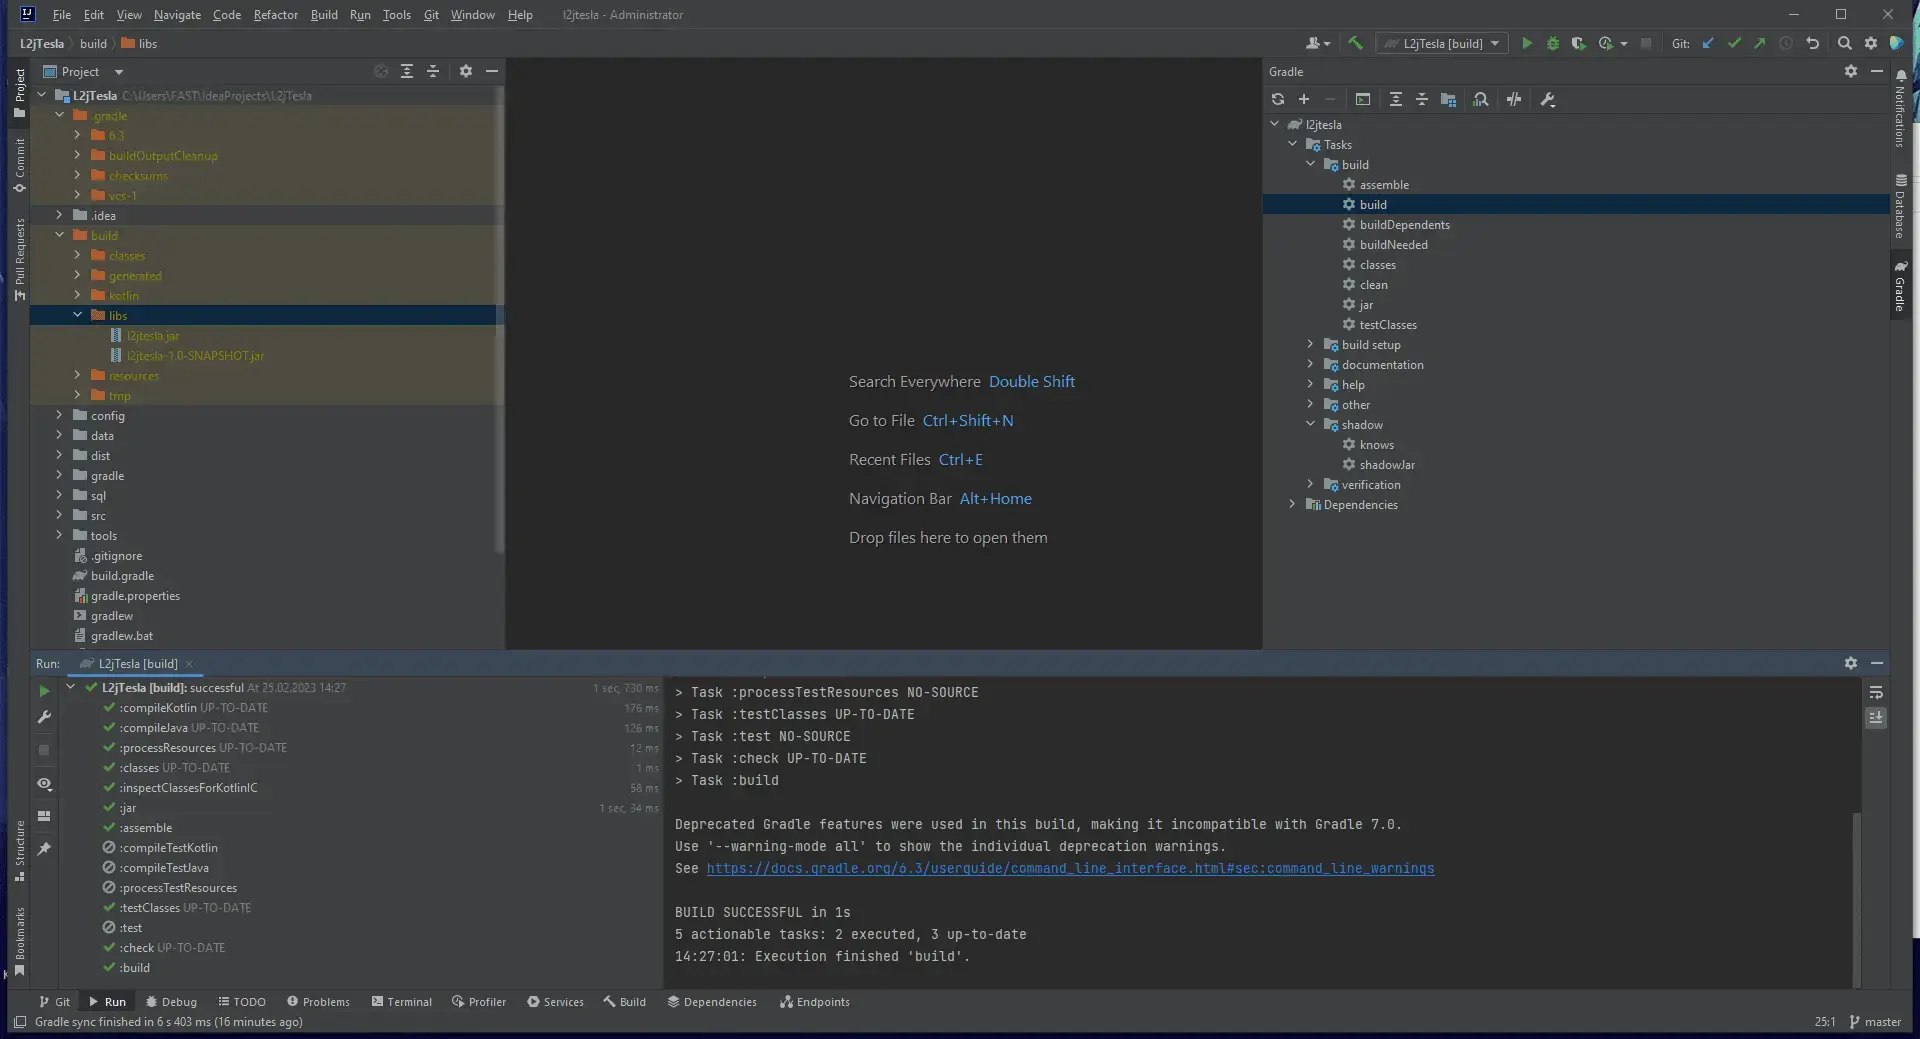This screenshot has width=1920, height=1039.
Task: Click the Profile run clock icon
Action: tap(1606, 43)
